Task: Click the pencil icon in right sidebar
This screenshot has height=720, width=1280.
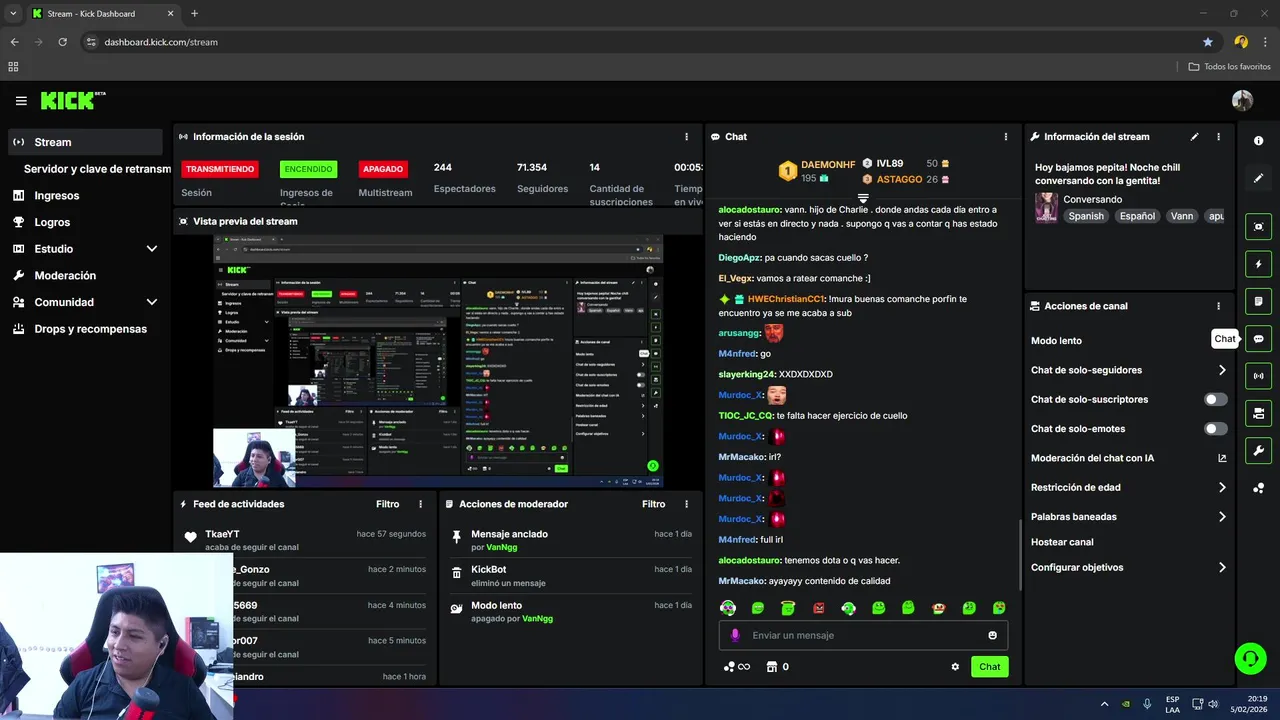Action: 1258,178
